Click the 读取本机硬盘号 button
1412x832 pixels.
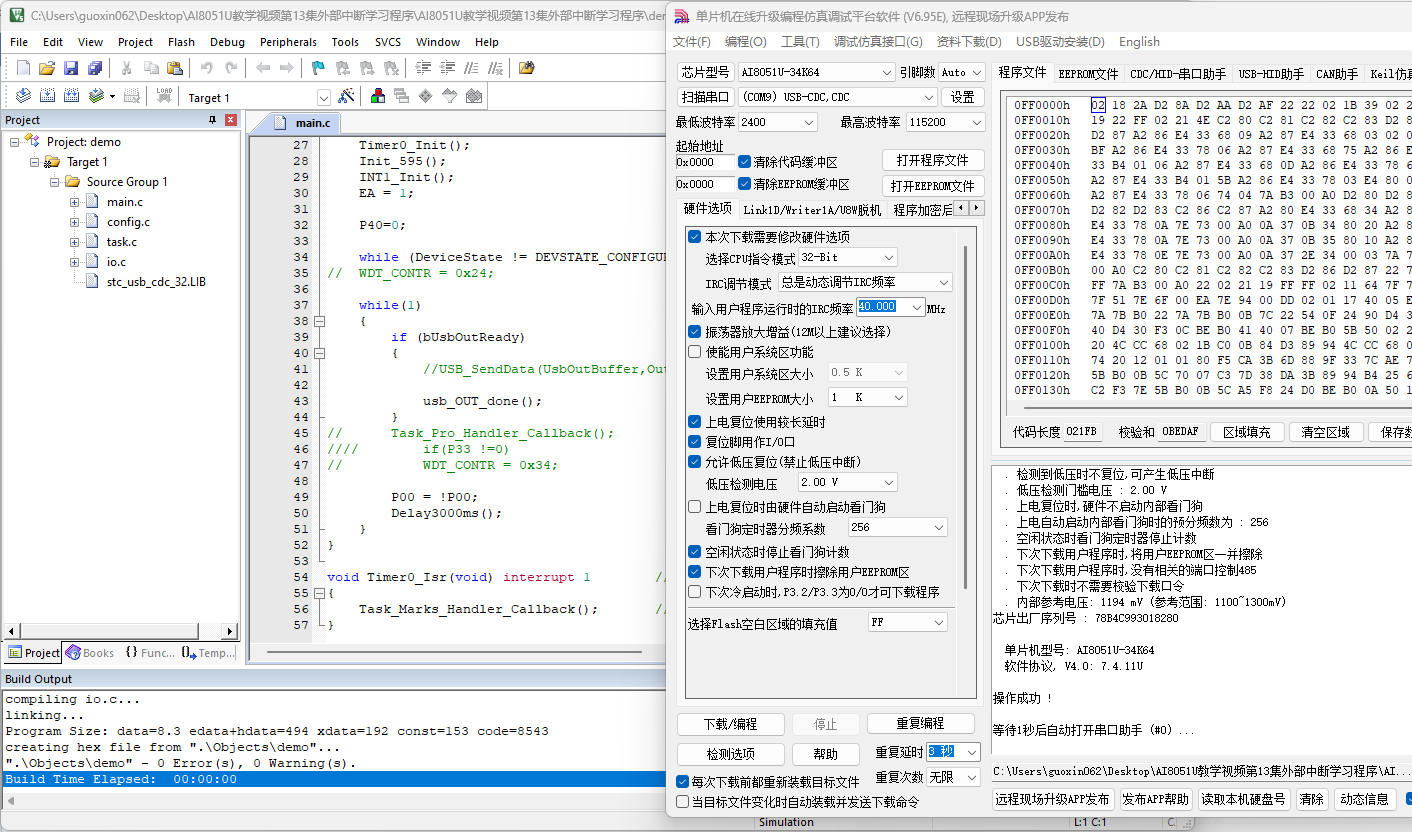pos(1243,800)
